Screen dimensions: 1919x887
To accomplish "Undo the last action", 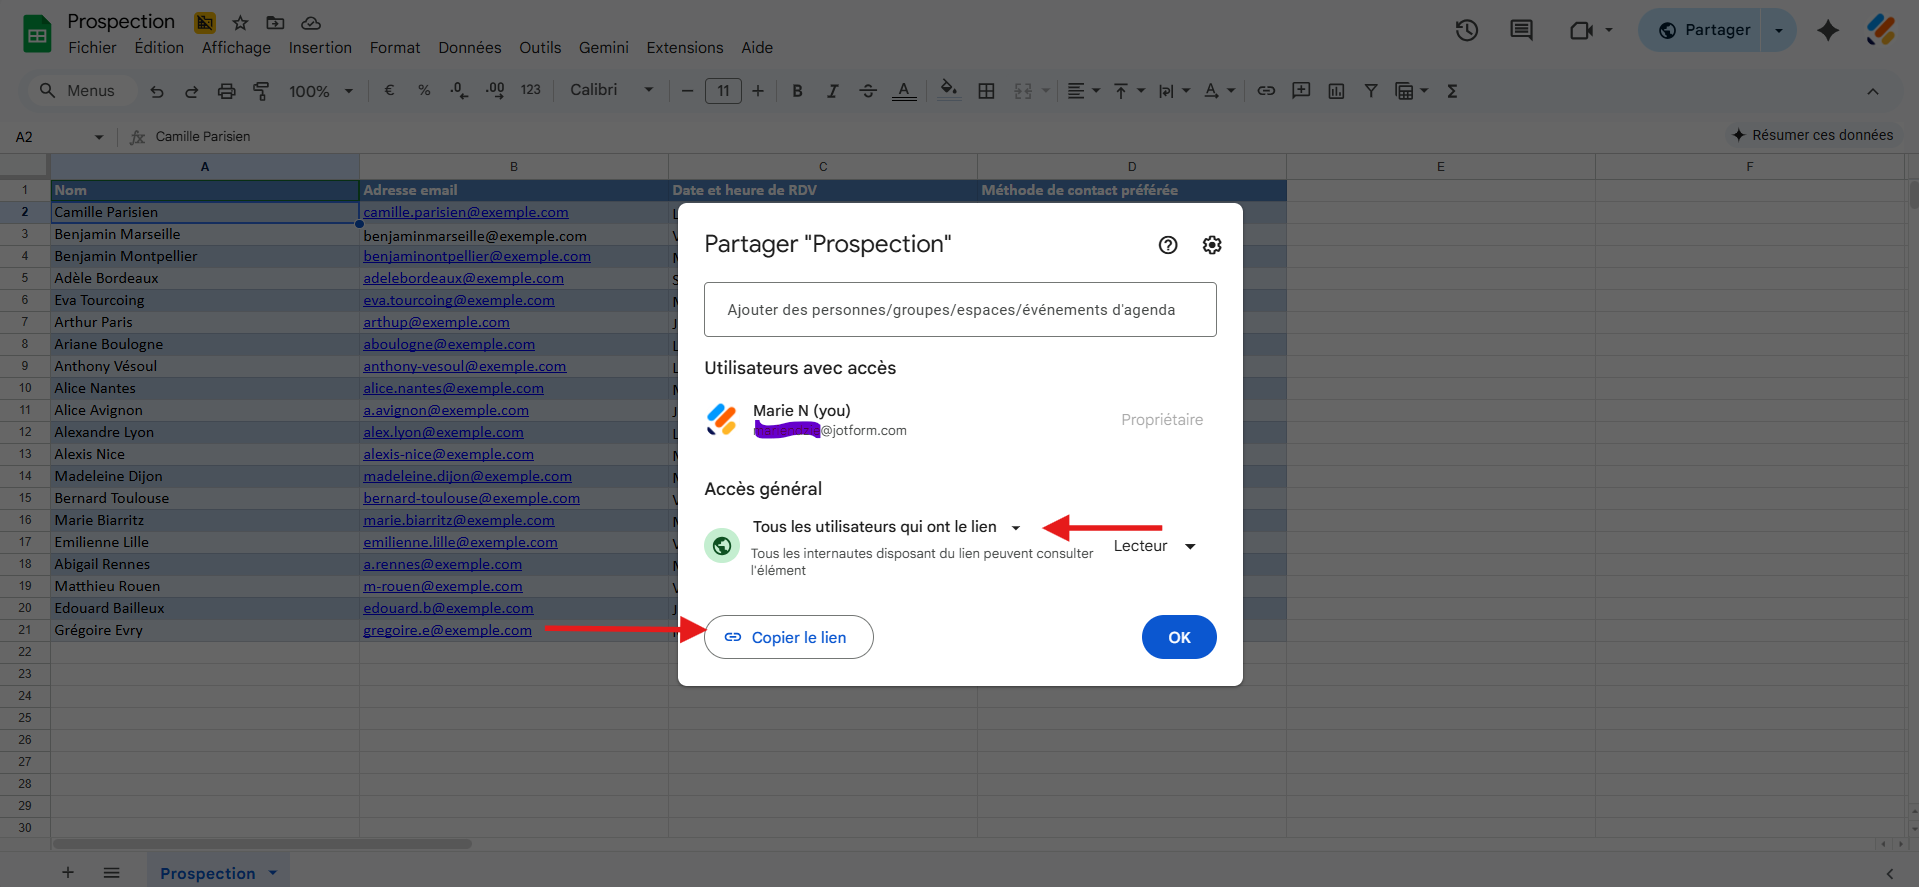I will tap(157, 91).
